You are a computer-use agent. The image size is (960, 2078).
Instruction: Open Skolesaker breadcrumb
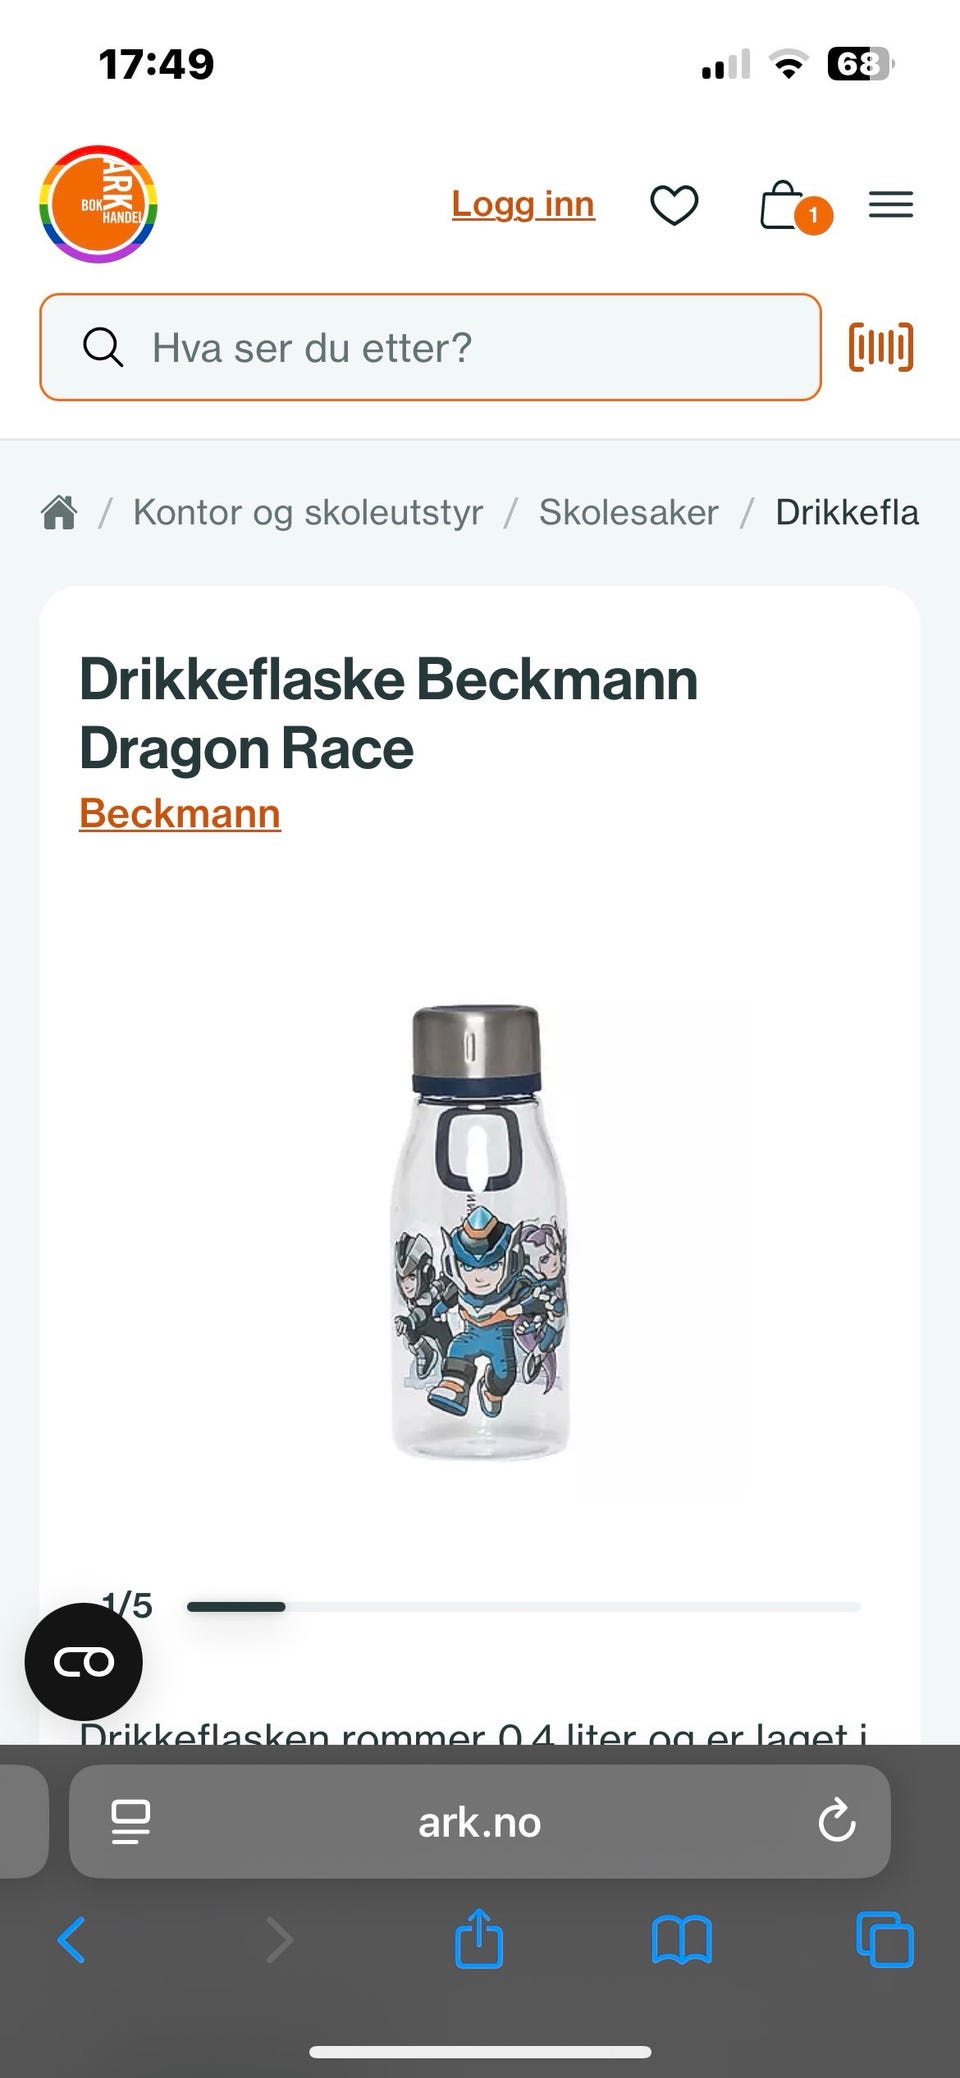pyautogui.click(x=629, y=512)
